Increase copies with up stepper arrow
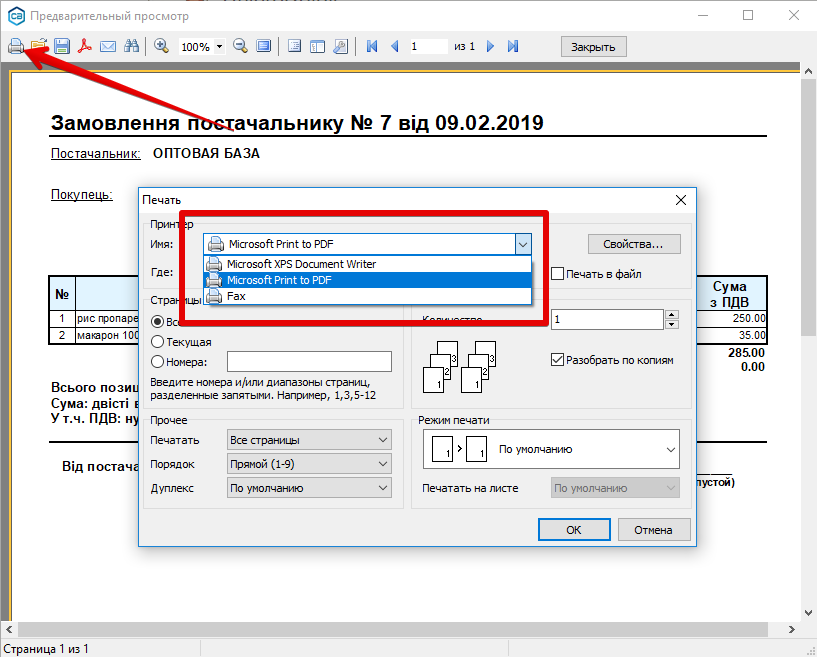The image size is (817, 657). 672,315
